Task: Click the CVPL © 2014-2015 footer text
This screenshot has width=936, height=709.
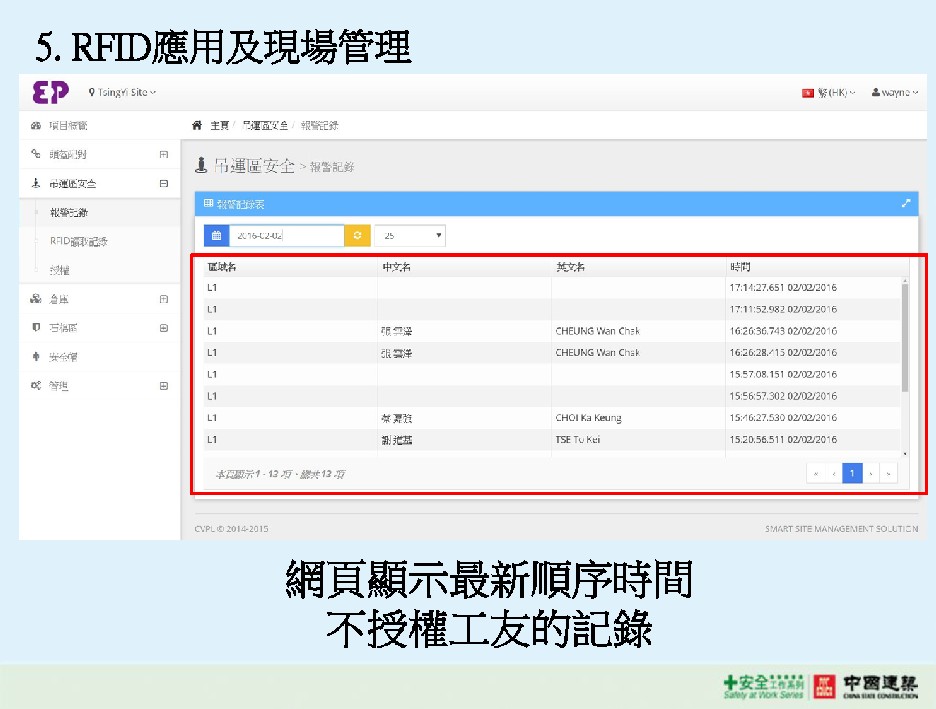Action: click(x=231, y=529)
